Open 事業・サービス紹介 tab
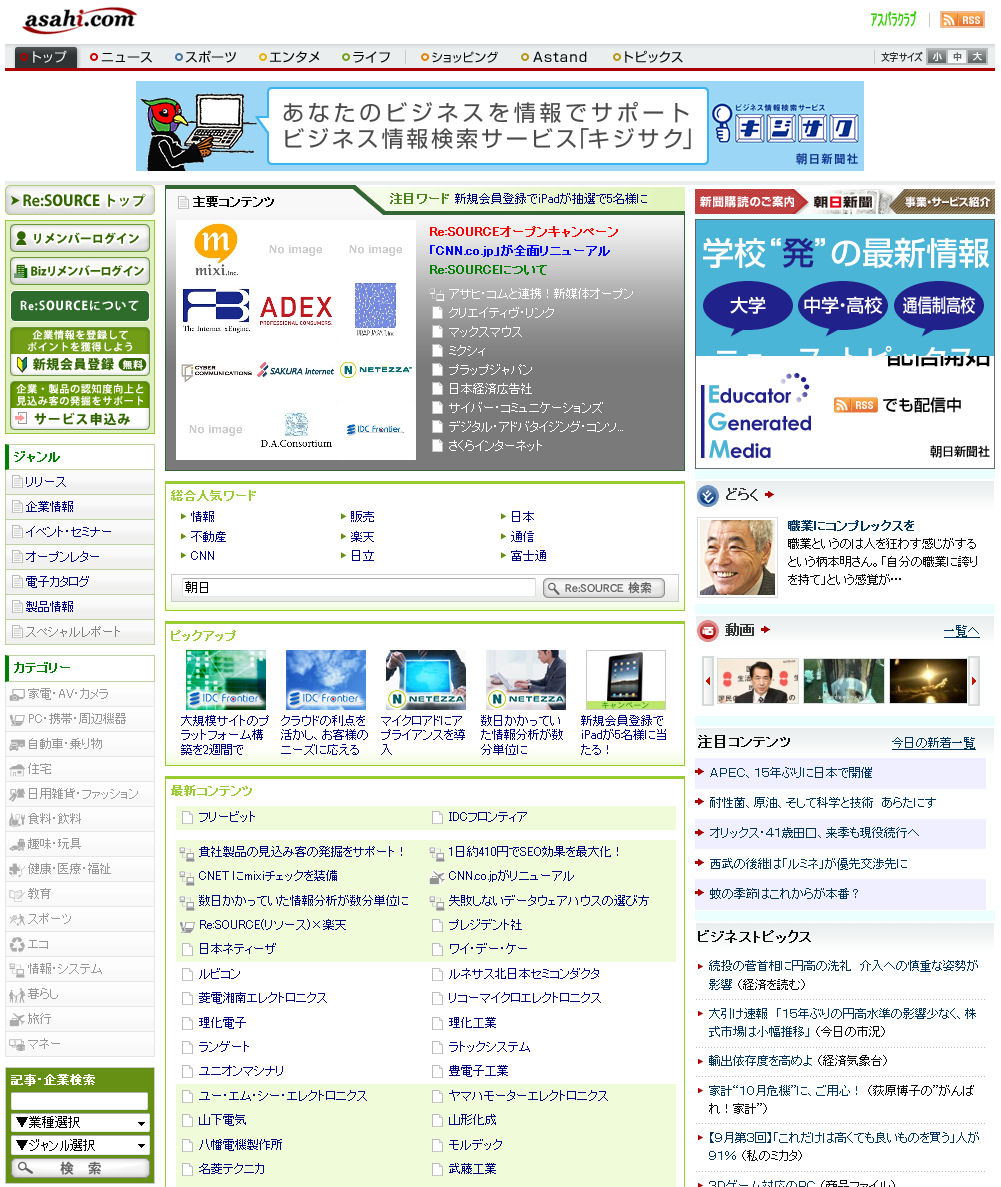Screen dimensions: 1001x1187 [944, 201]
